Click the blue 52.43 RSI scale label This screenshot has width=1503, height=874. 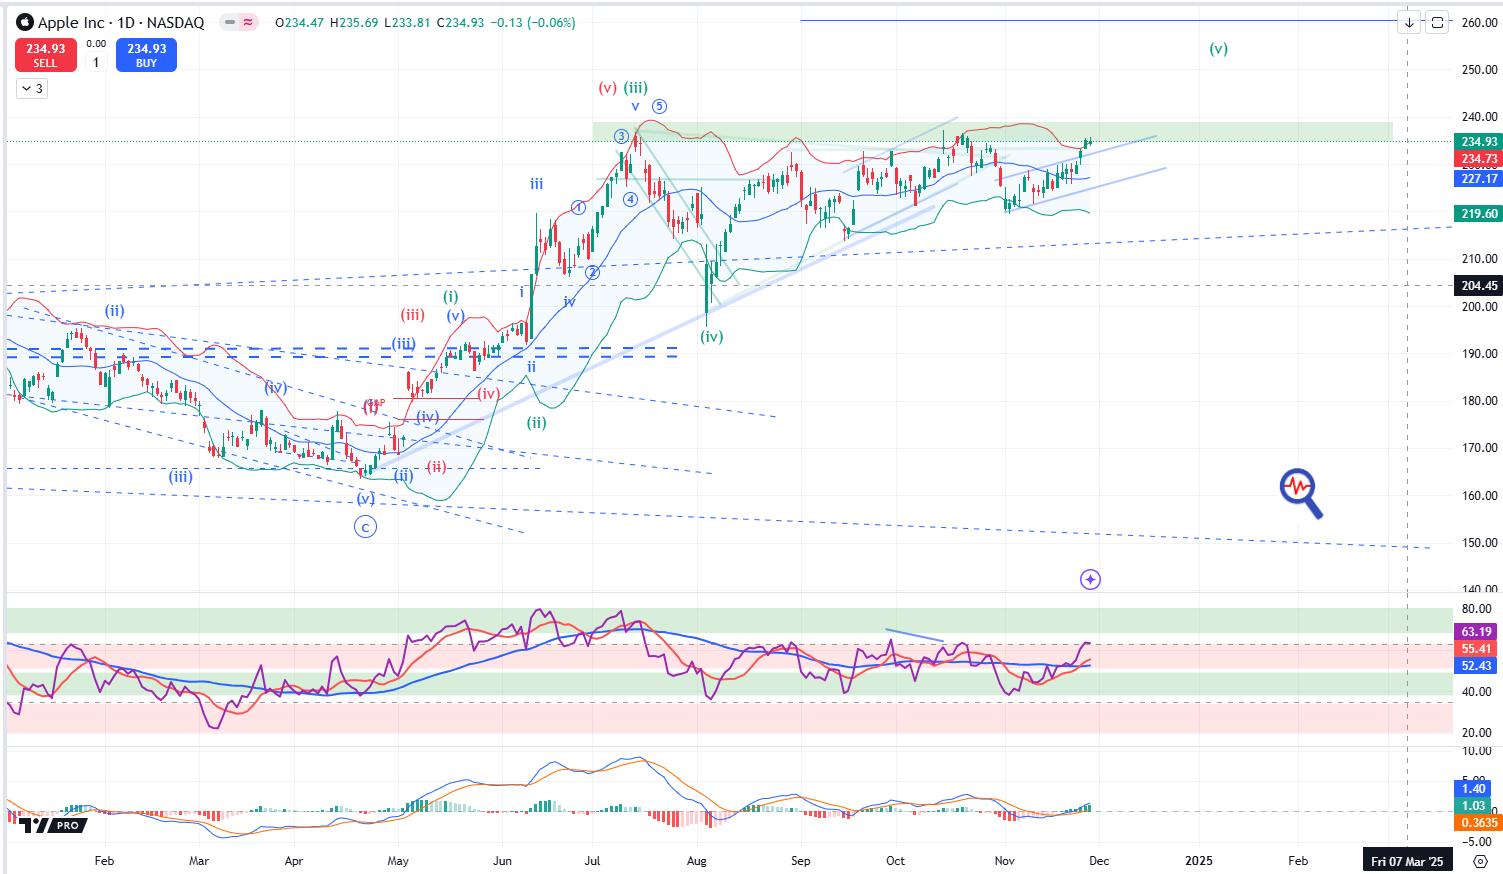pyautogui.click(x=1477, y=665)
